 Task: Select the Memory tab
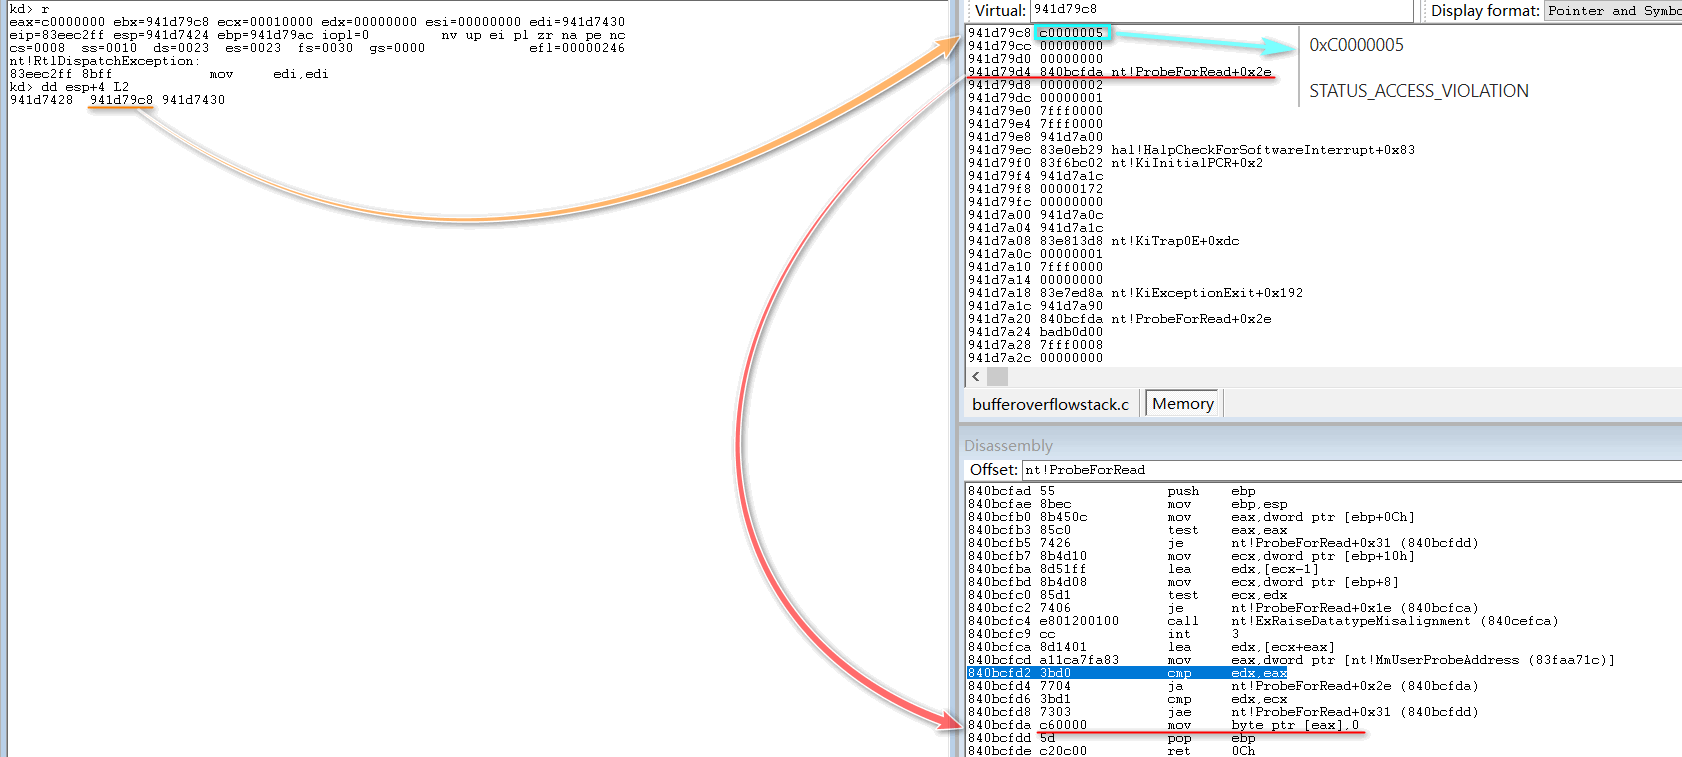pos(1182,404)
